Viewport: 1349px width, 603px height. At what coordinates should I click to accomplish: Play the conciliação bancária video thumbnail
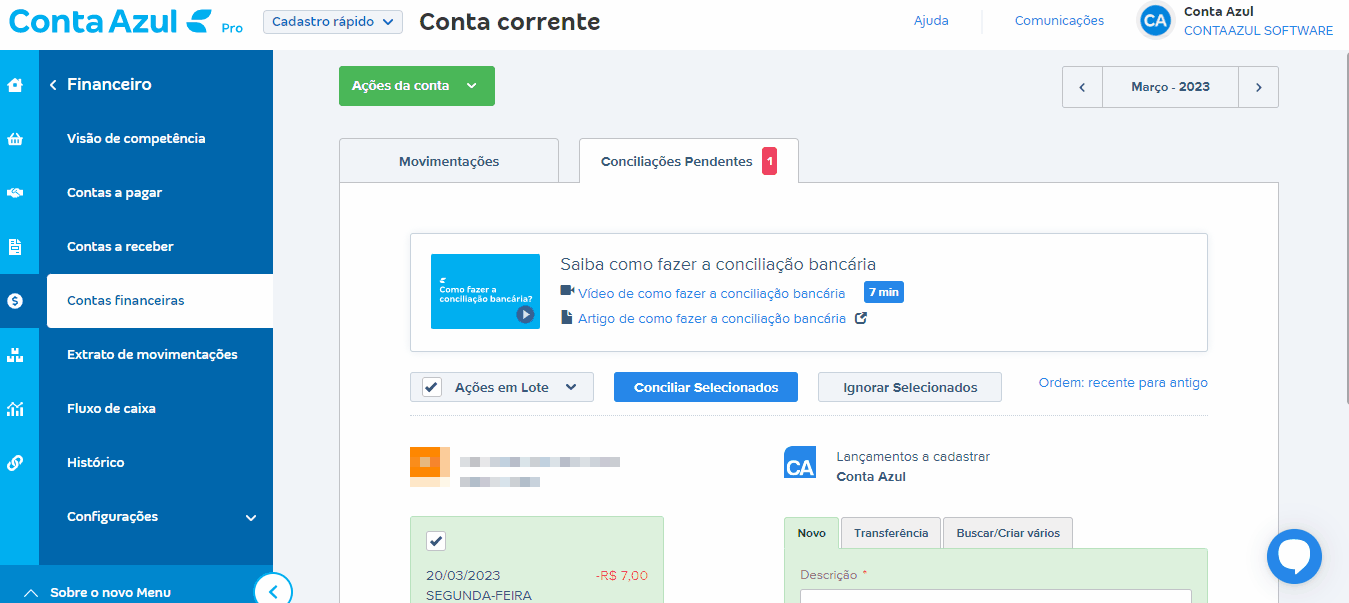tap(485, 291)
